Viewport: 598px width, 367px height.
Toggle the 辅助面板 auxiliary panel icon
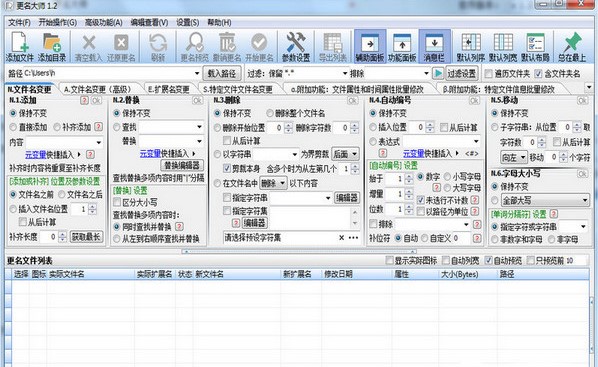[x=370, y=47]
